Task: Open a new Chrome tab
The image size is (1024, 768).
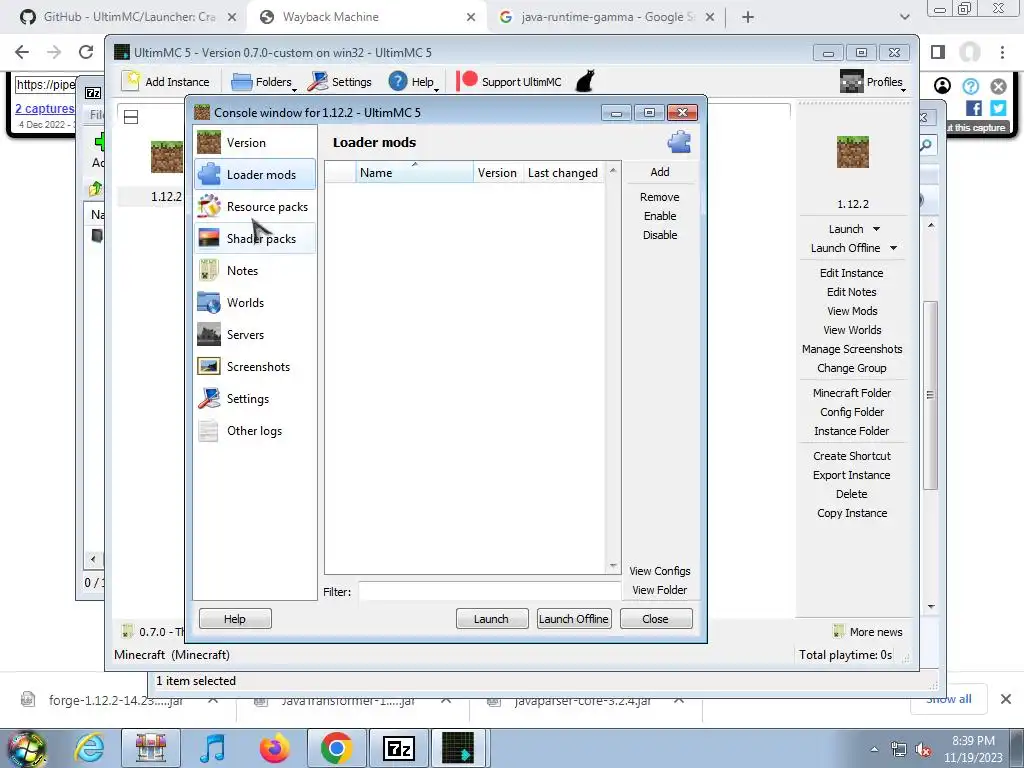Action: [x=748, y=17]
